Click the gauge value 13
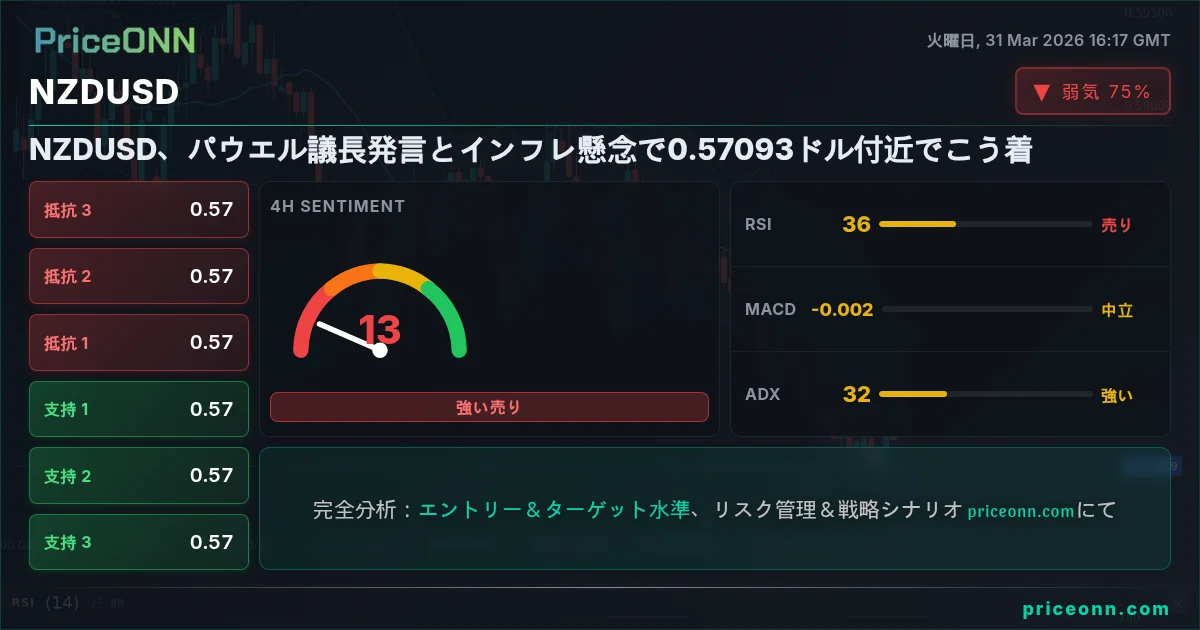 380,329
